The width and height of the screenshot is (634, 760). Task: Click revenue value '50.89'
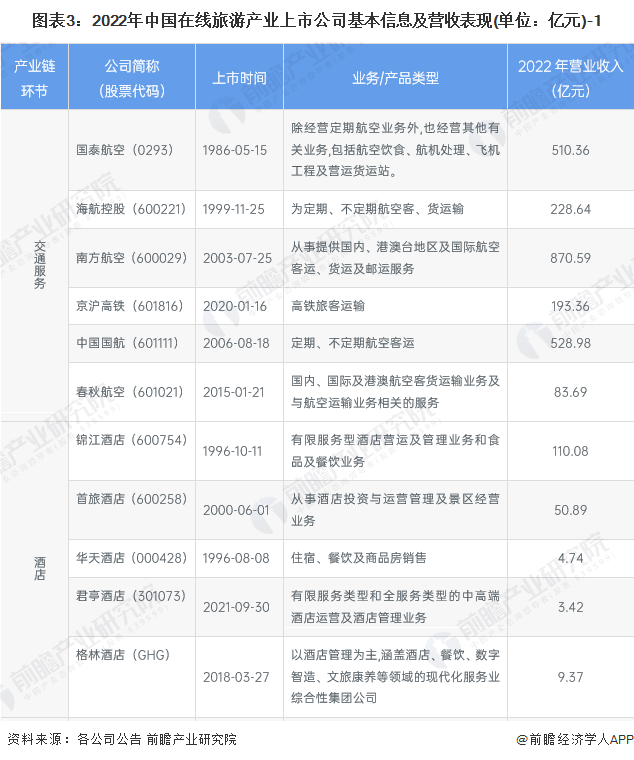[x=571, y=510]
